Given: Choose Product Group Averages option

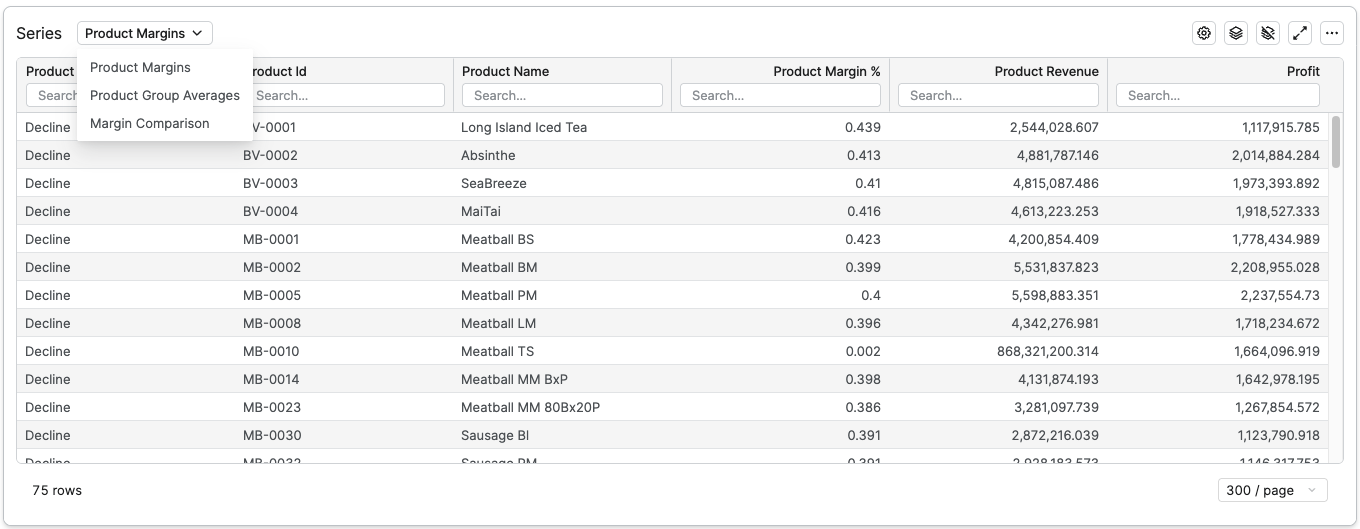Looking at the screenshot, I should point(164,95).
